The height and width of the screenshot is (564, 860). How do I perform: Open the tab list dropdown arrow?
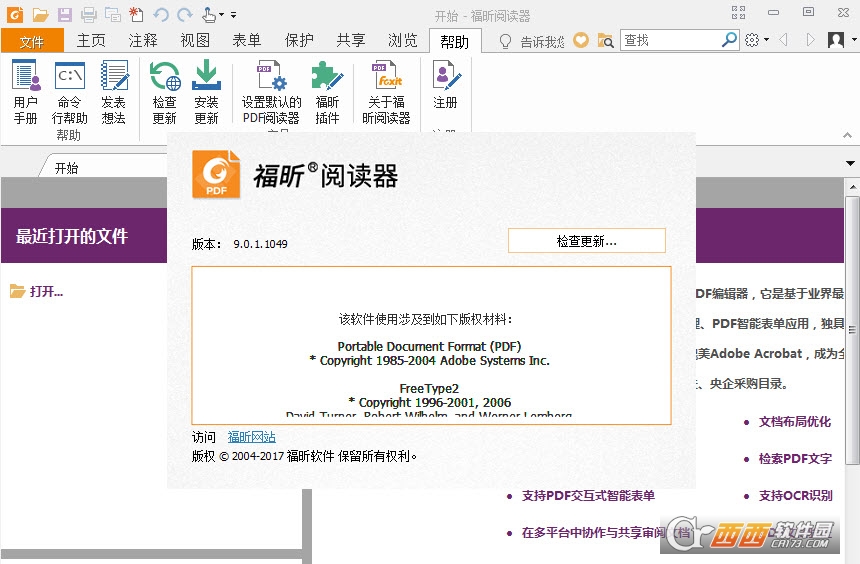click(x=850, y=163)
